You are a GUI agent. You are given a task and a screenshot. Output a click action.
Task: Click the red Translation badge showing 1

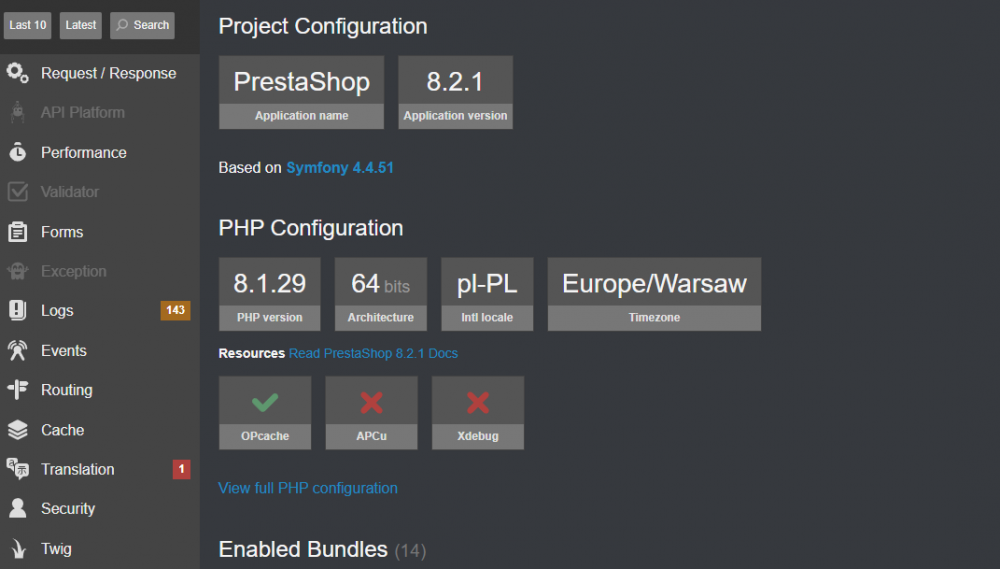pyautogui.click(x=181, y=469)
